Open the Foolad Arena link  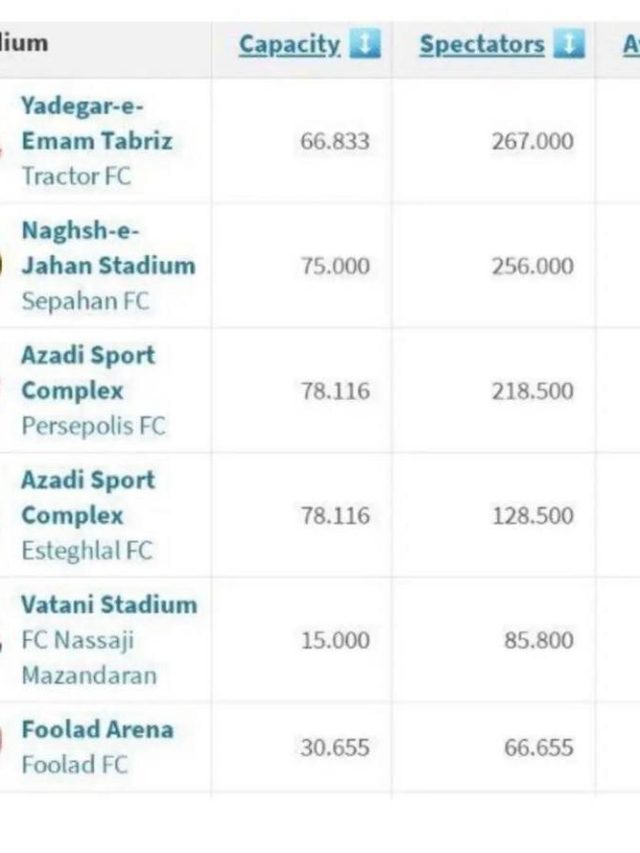click(97, 730)
